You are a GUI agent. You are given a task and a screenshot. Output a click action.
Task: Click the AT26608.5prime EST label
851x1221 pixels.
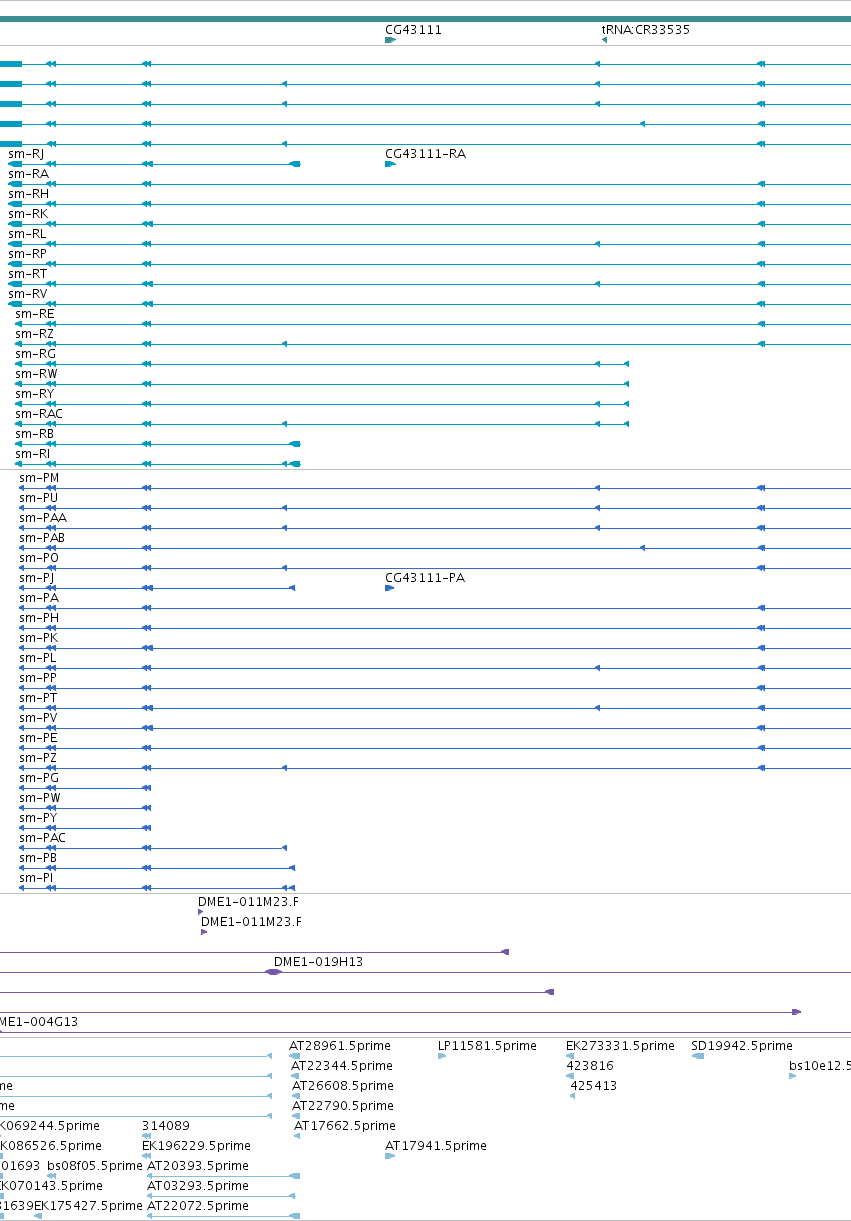point(343,1086)
